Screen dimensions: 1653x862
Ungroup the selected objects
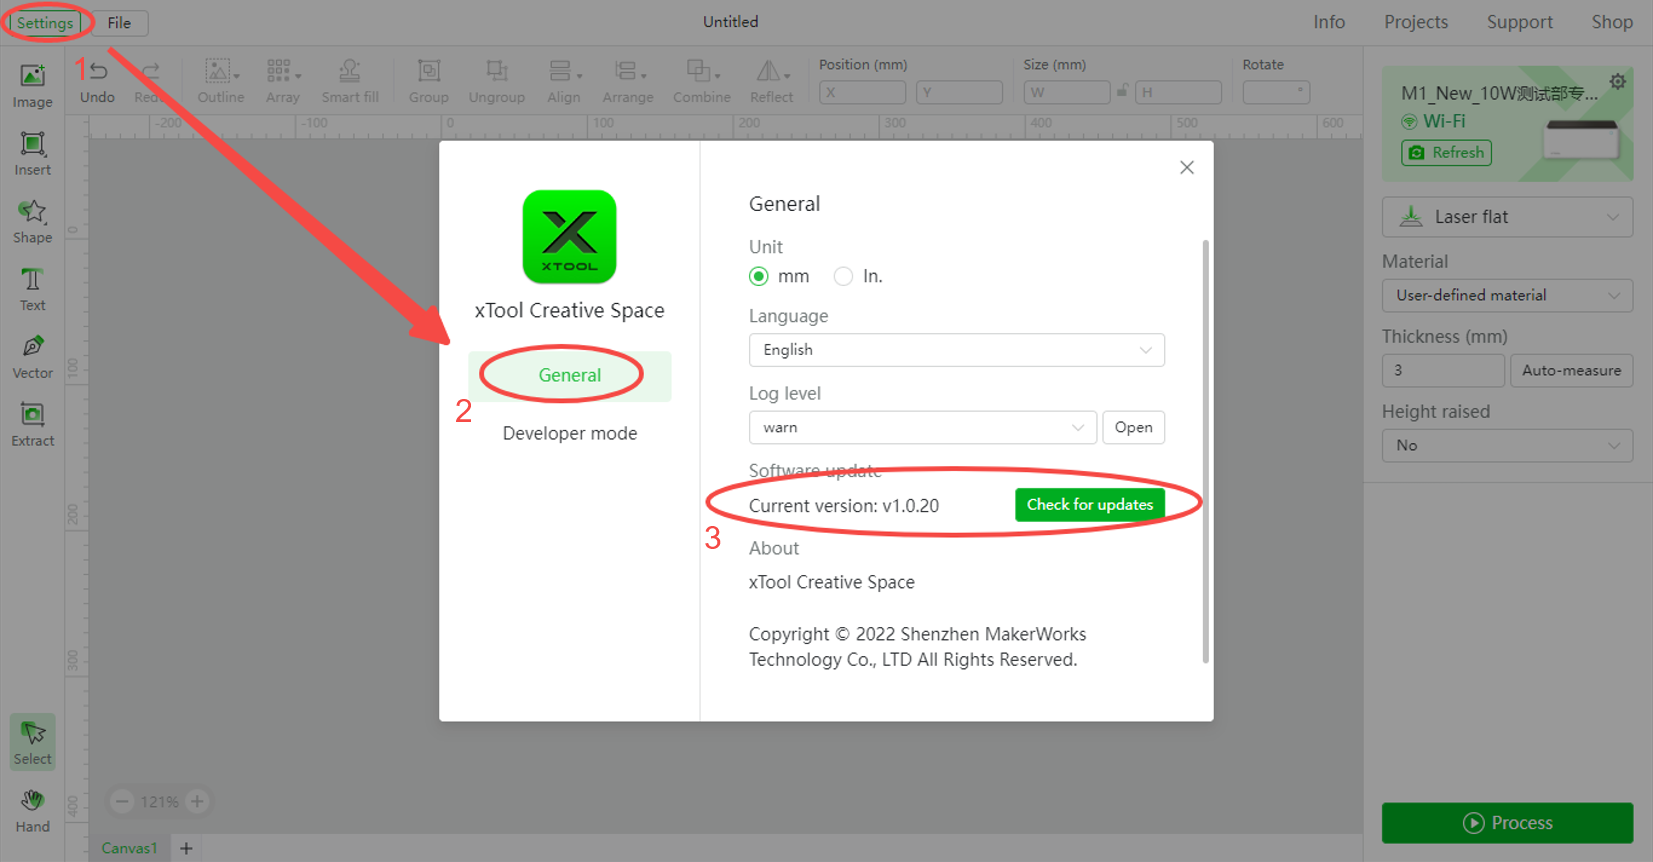(497, 82)
